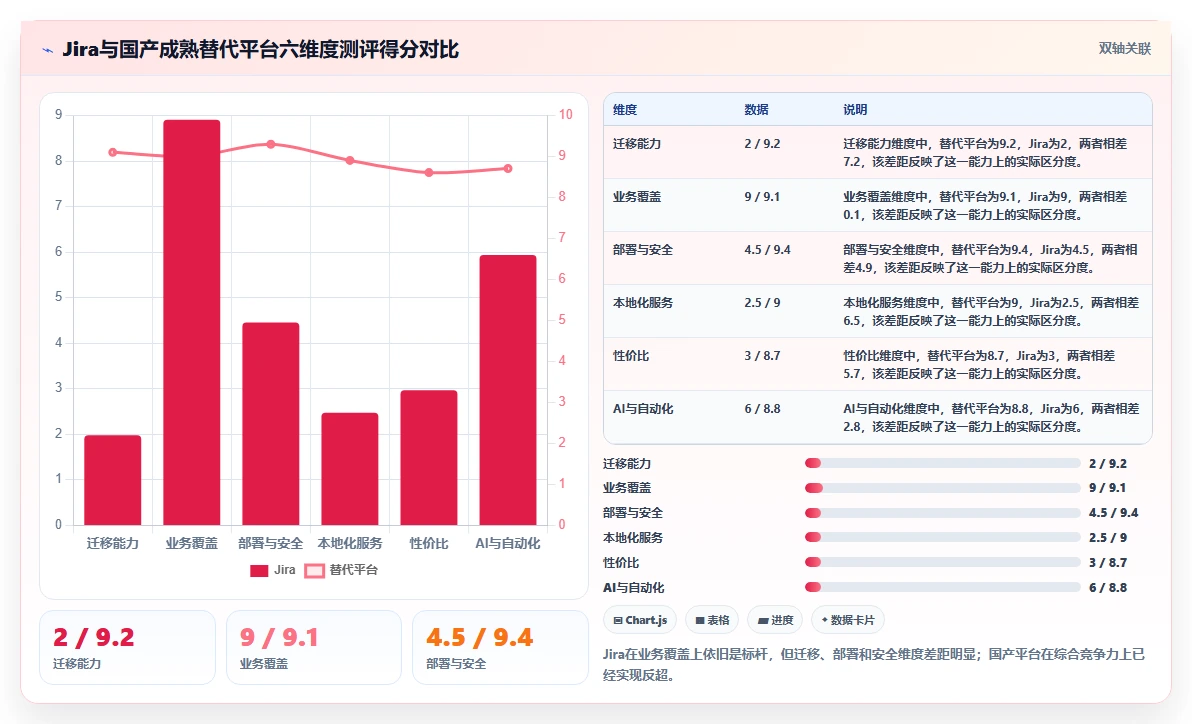The image size is (1192, 724).
Task: Click the 本地化服务 progress bar
Action: pos(943,538)
